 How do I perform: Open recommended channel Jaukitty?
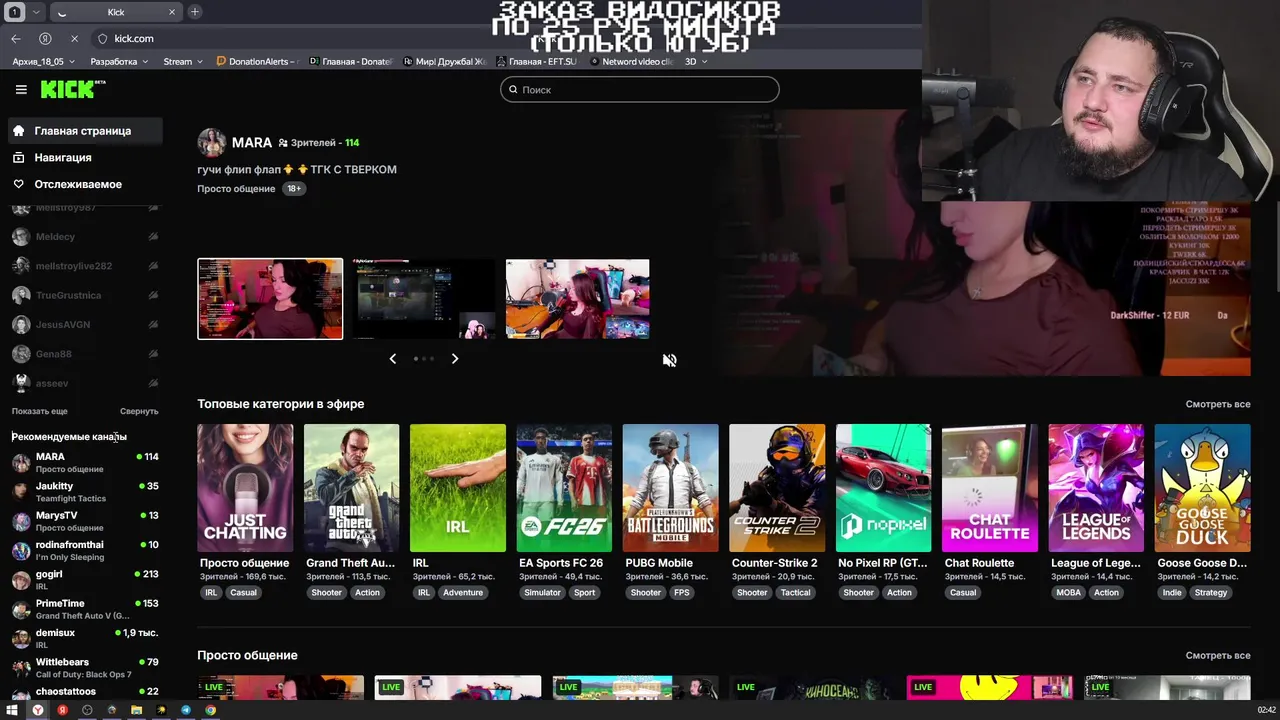click(x=85, y=492)
